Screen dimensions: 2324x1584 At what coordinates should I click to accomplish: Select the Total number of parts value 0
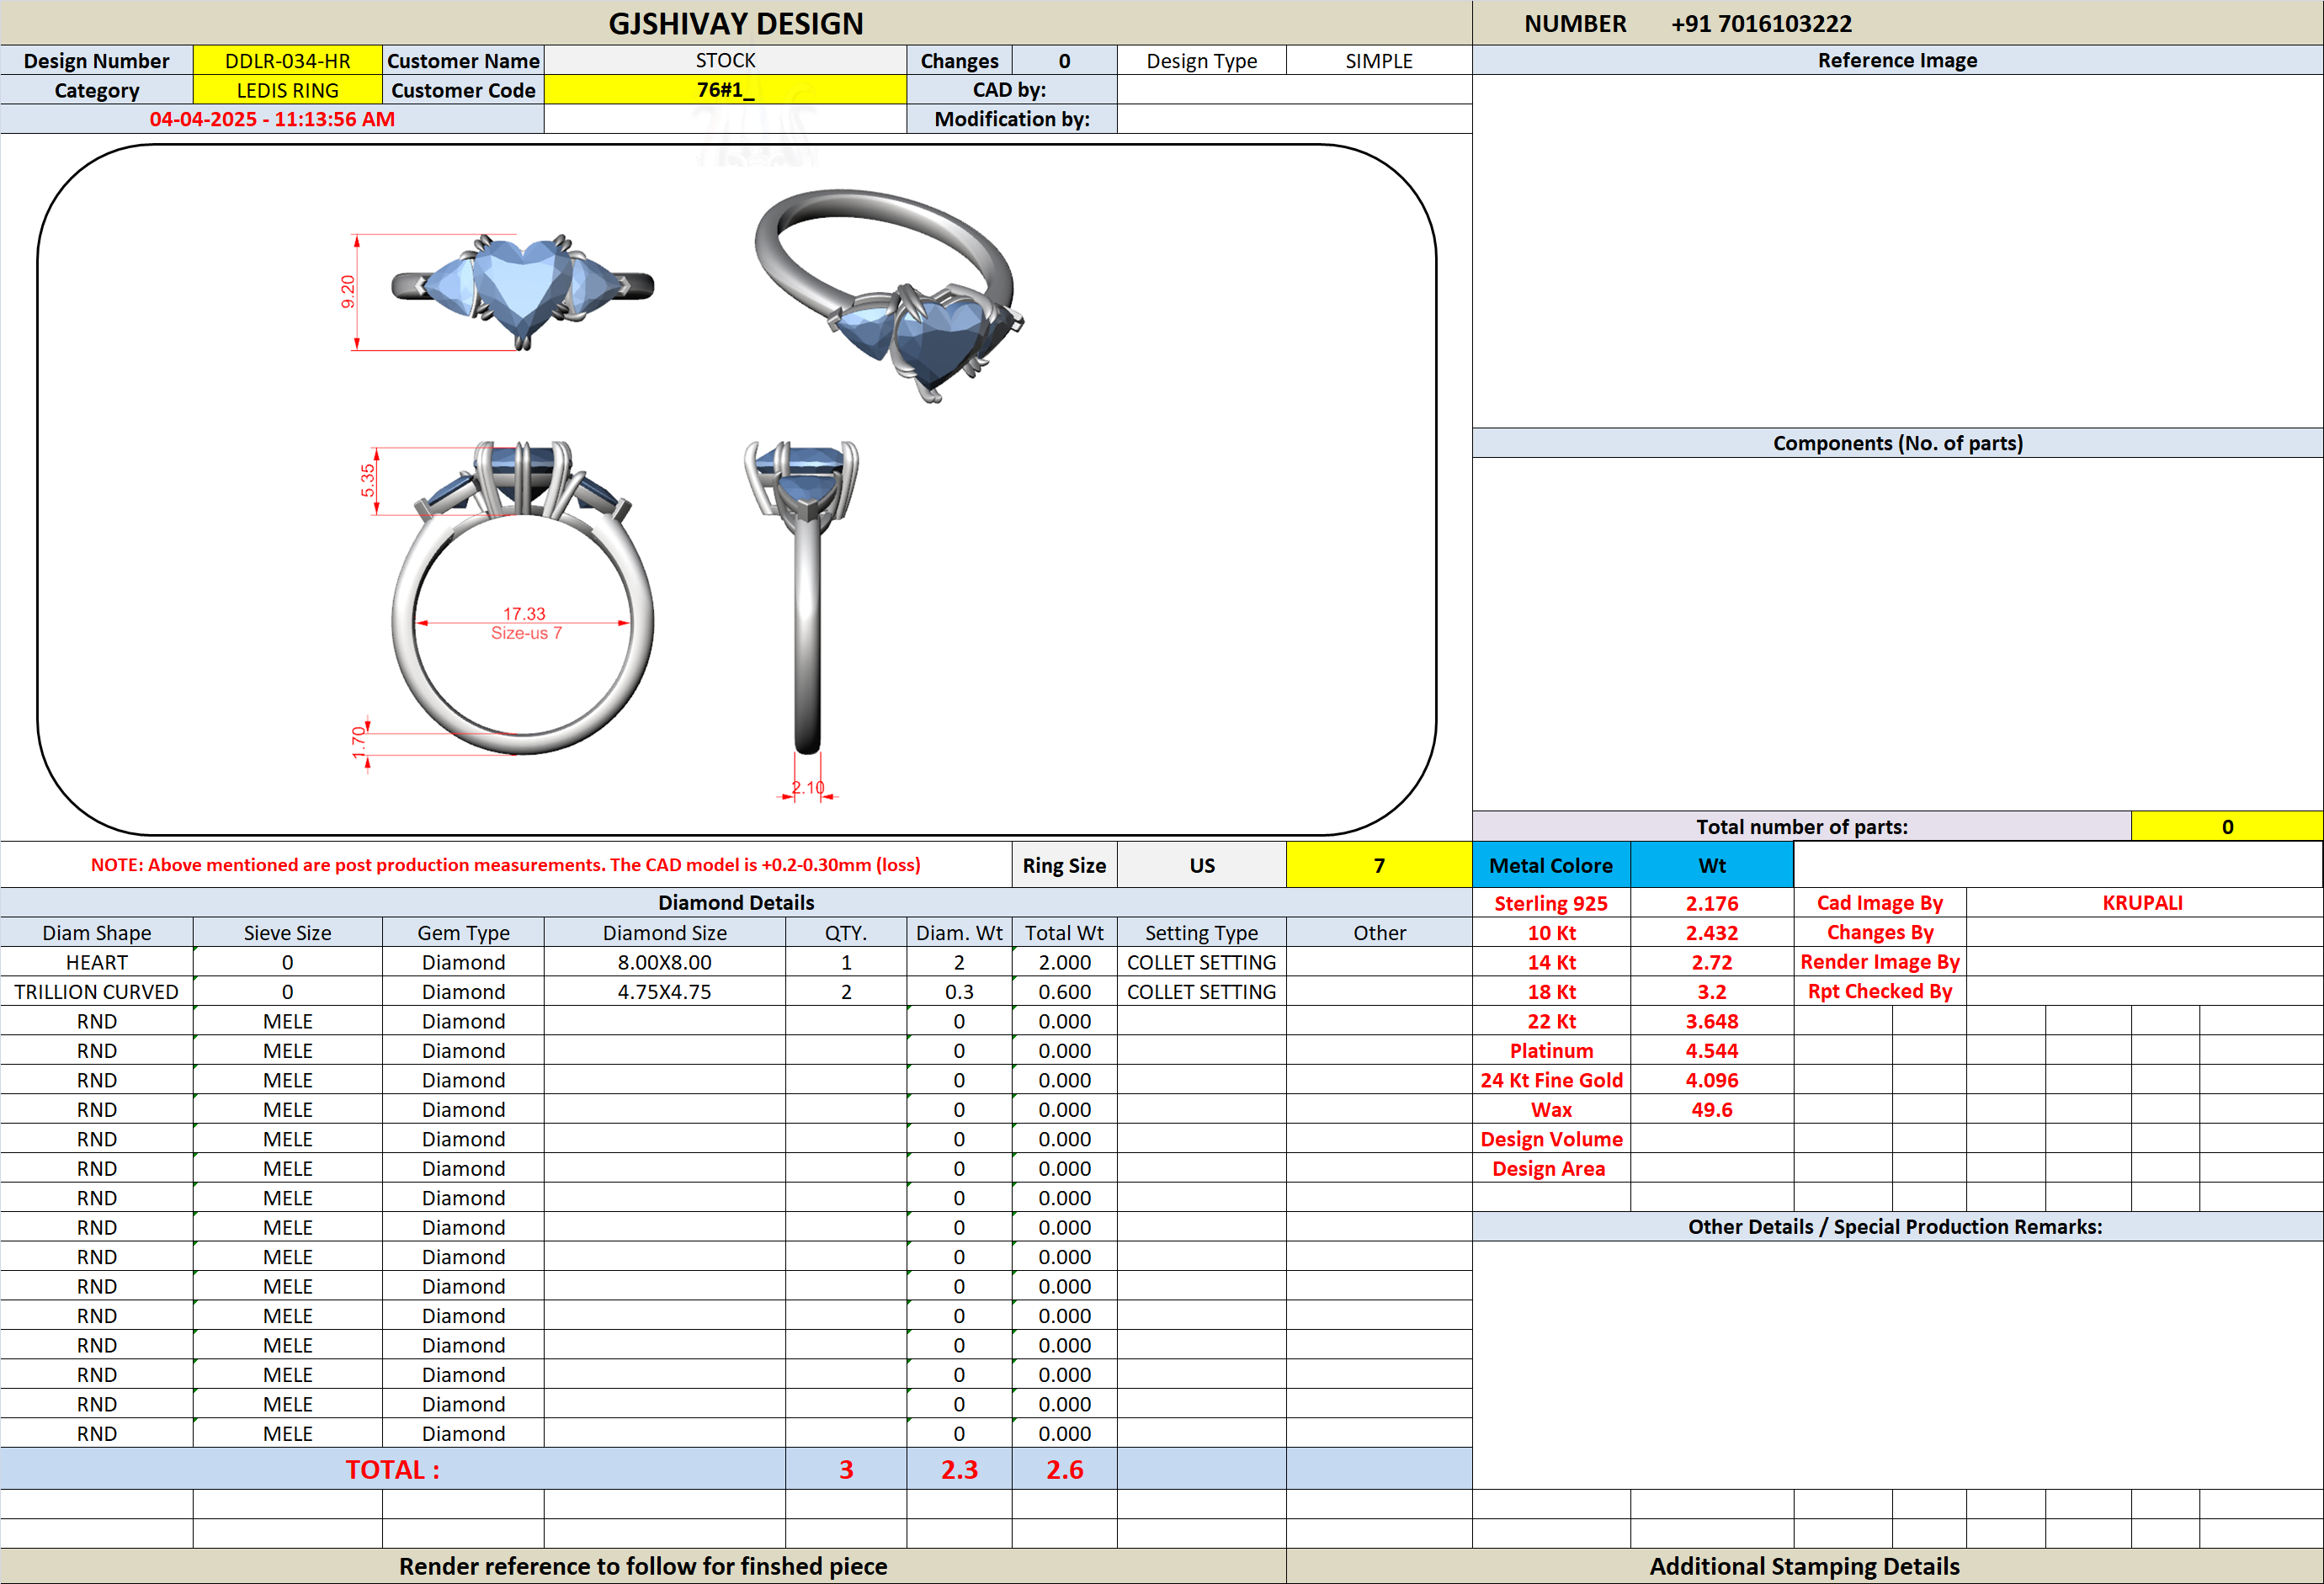[2227, 827]
